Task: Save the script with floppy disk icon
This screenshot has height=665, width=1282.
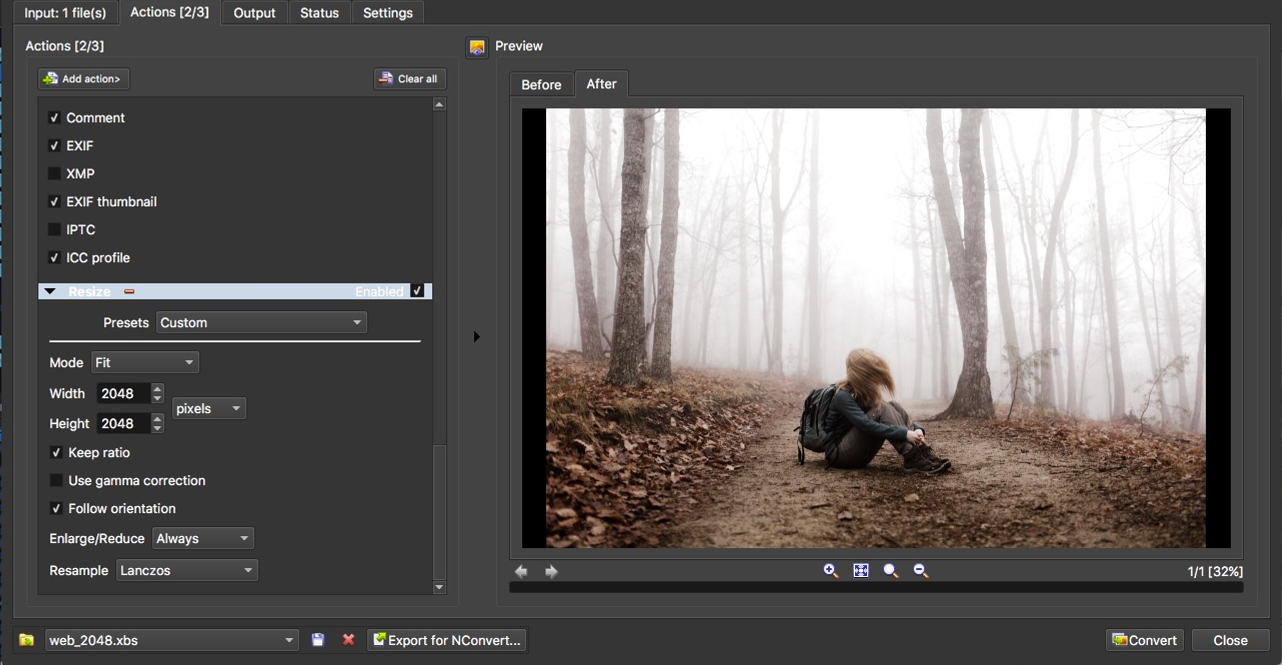Action: [318, 640]
